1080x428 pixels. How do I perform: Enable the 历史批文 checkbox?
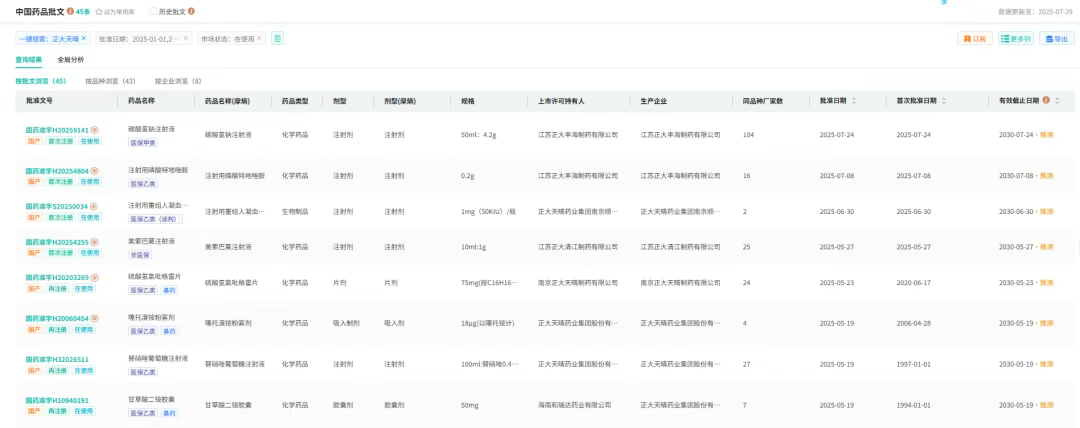click(152, 11)
